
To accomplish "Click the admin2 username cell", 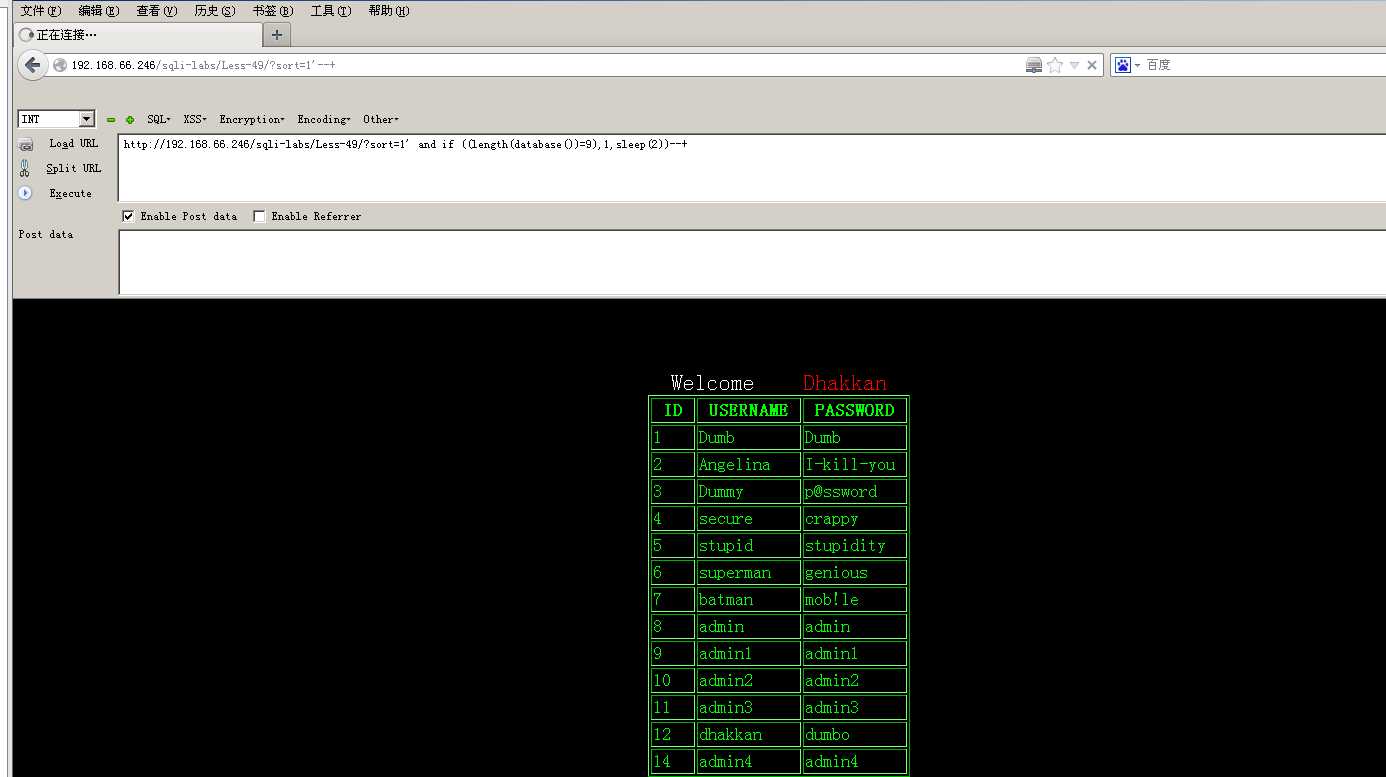I will click(749, 681).
